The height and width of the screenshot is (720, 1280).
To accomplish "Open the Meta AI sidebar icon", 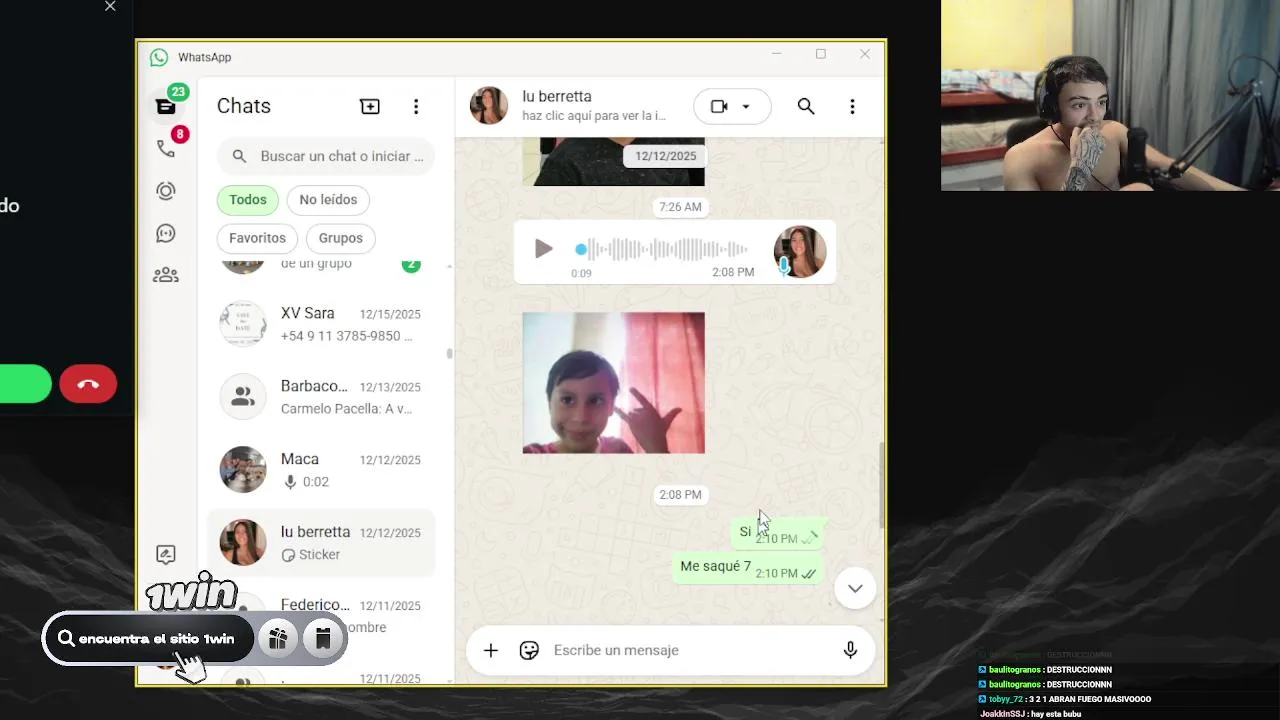I will click(166, 554).
